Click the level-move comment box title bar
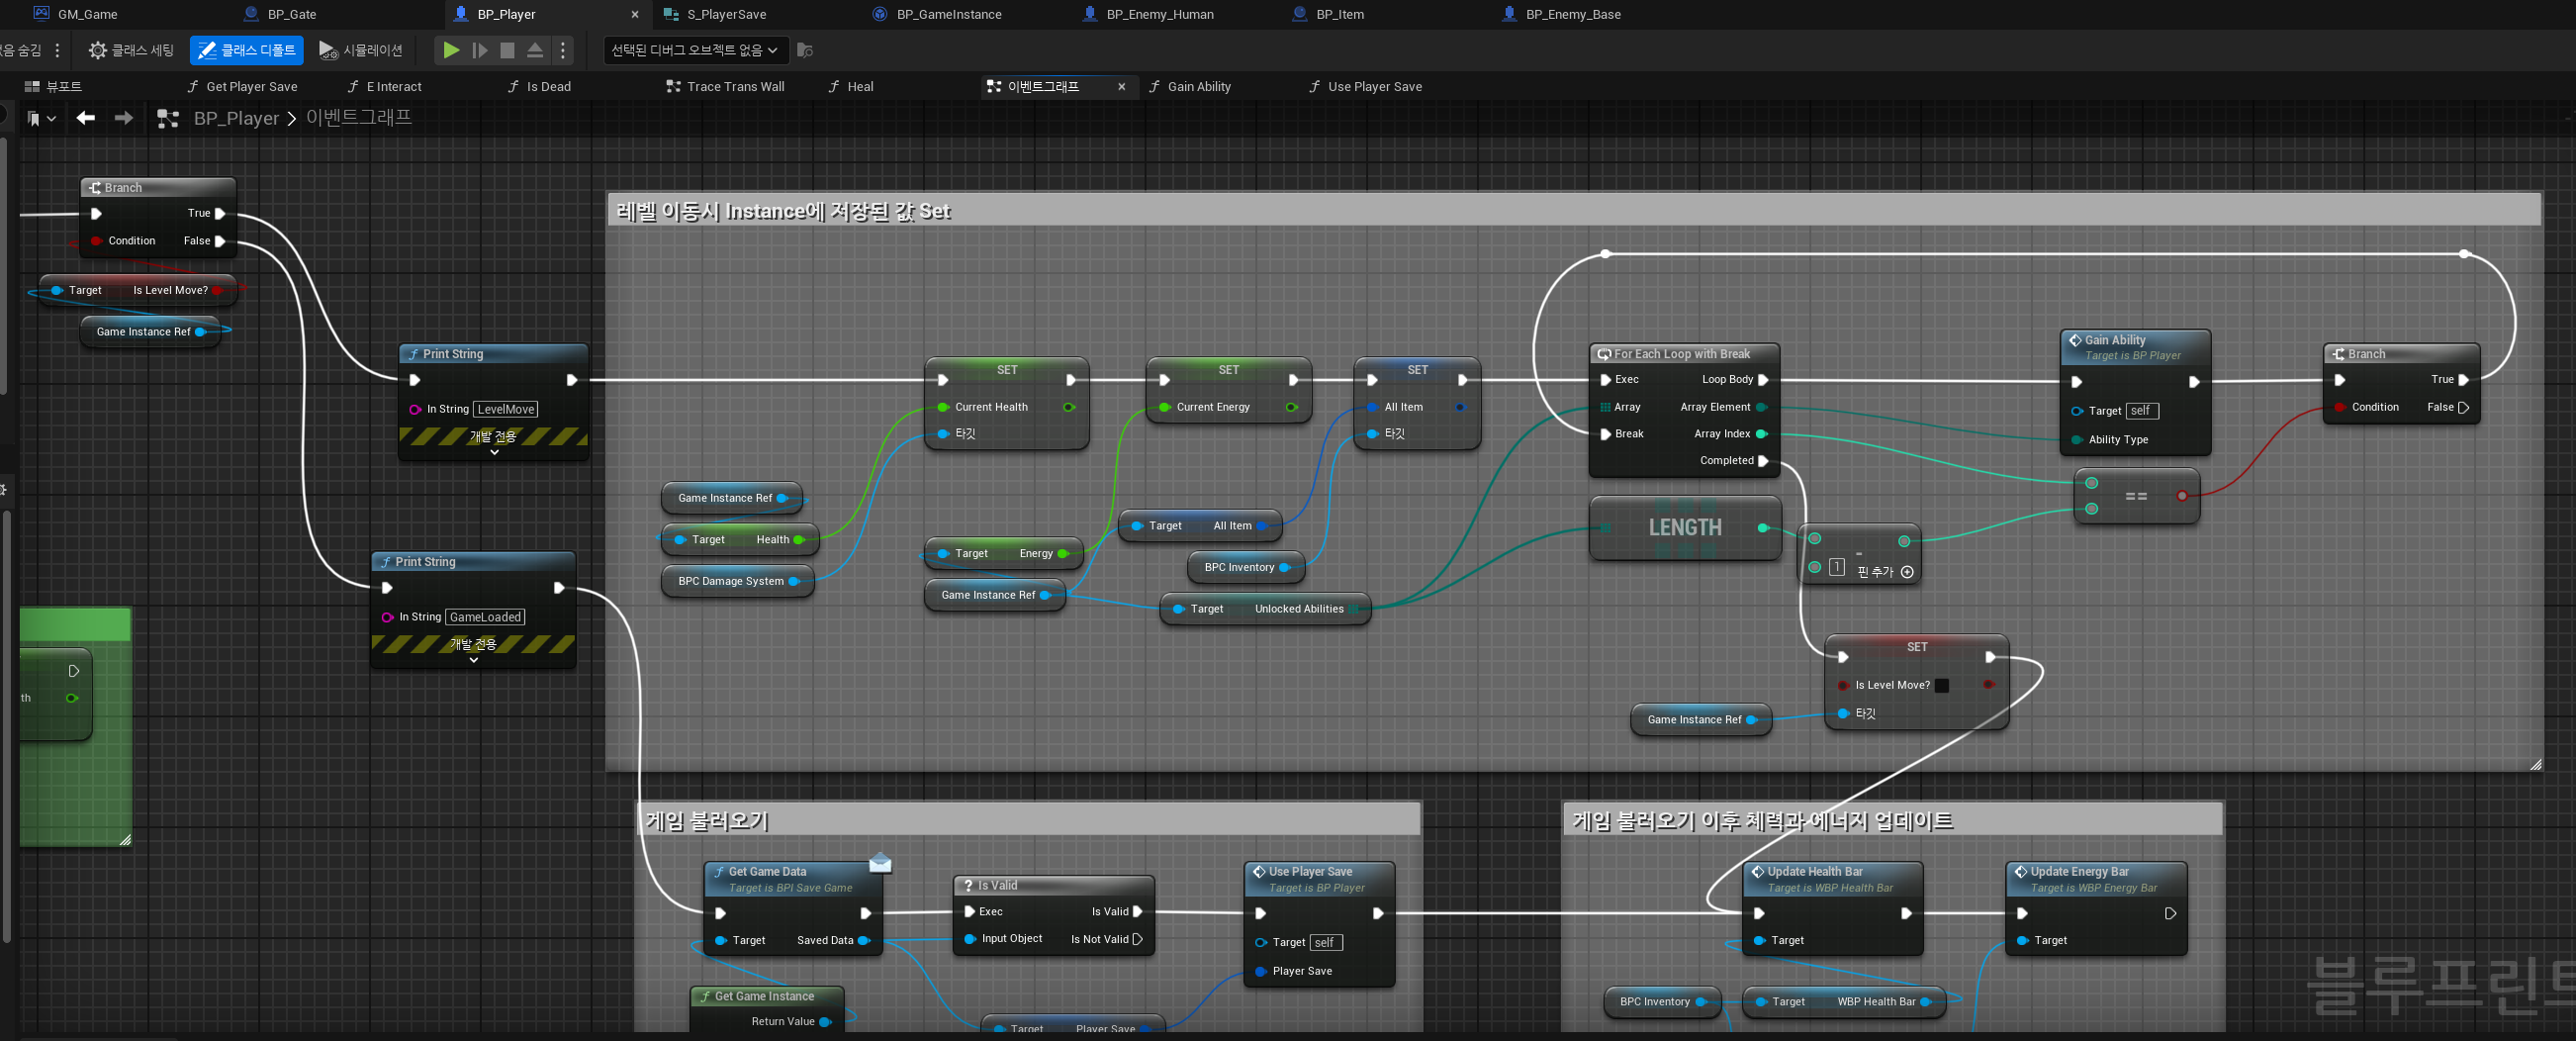This screenshot has height=1041, width=2576. point(1573,211)
